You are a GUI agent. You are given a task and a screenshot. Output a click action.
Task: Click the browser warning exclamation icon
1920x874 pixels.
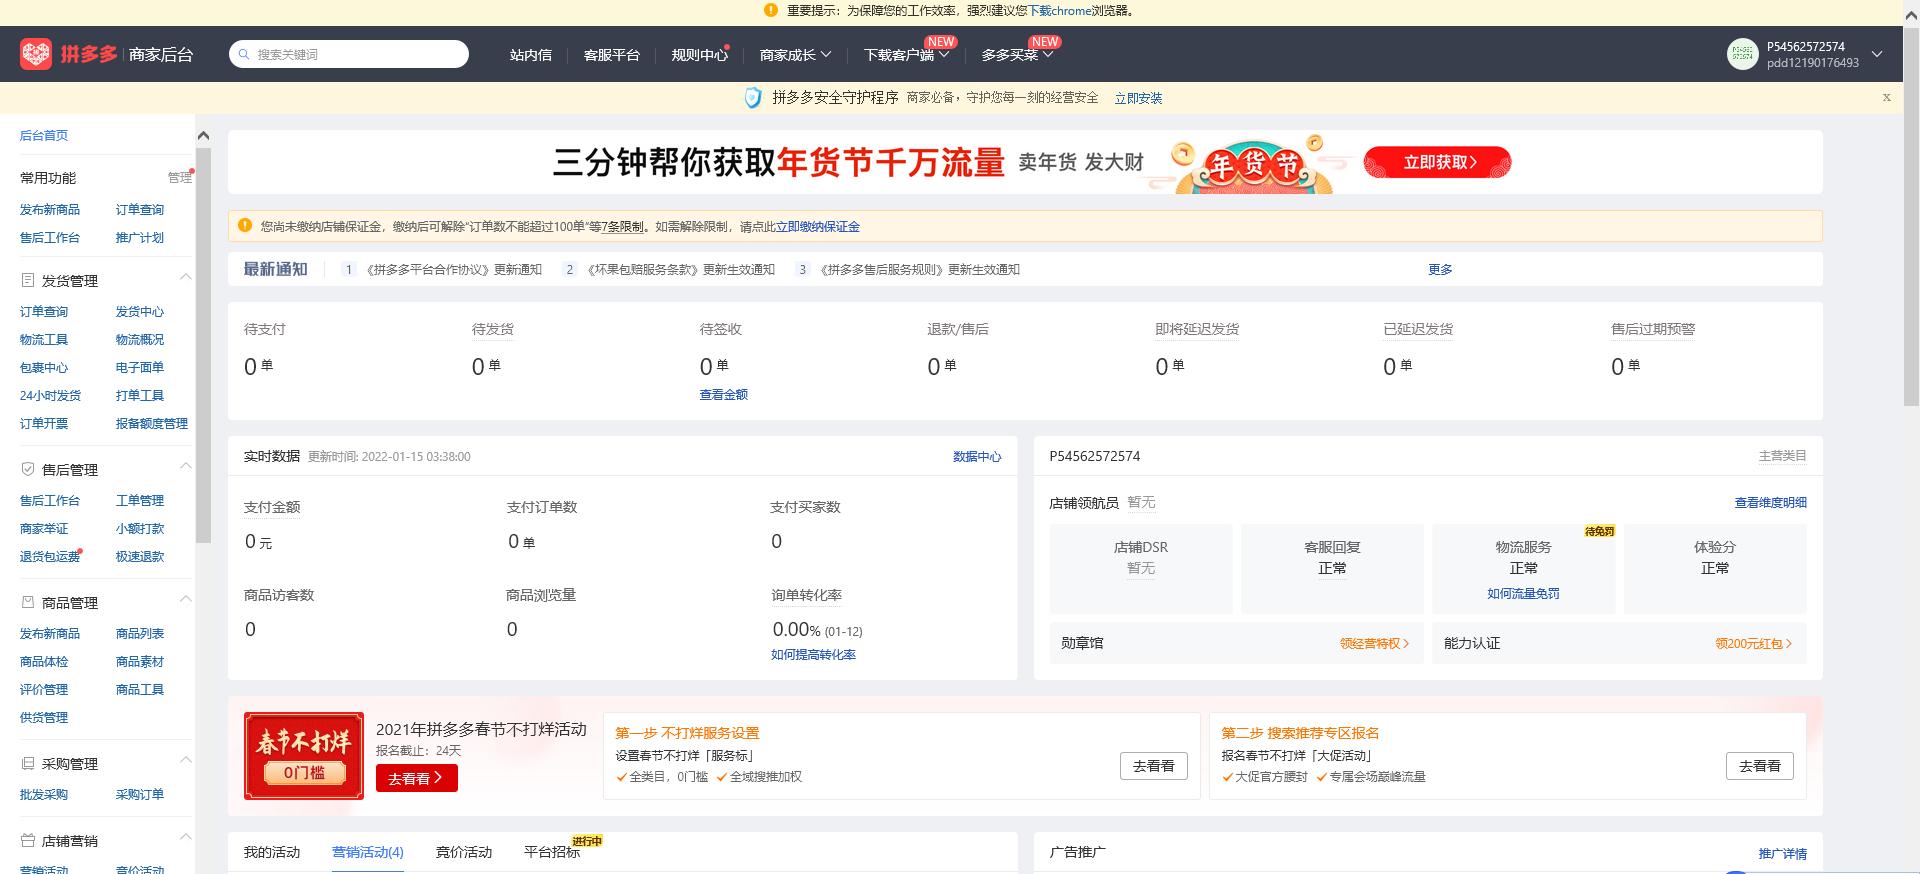click(x=770, y=10)
